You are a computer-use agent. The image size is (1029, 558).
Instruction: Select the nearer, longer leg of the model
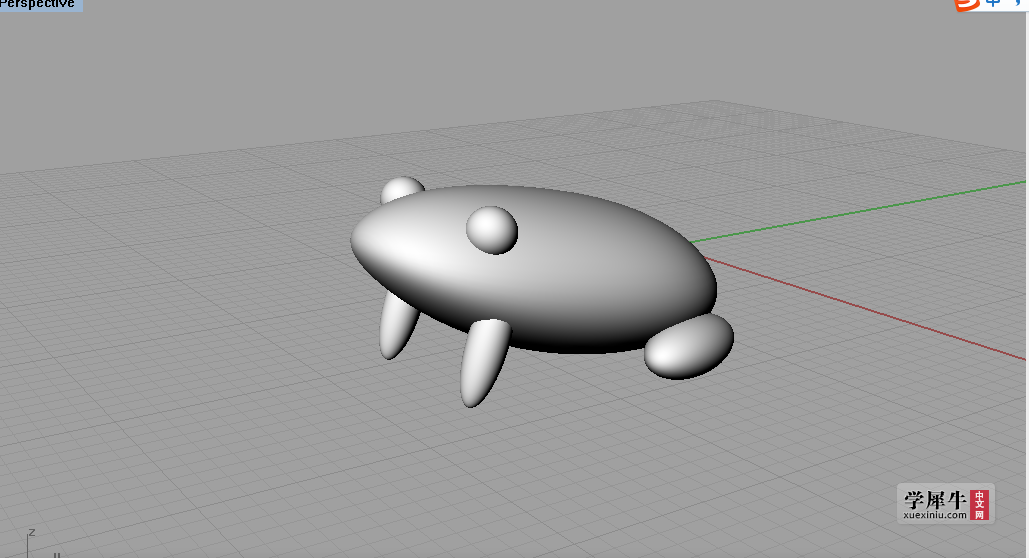484,362
